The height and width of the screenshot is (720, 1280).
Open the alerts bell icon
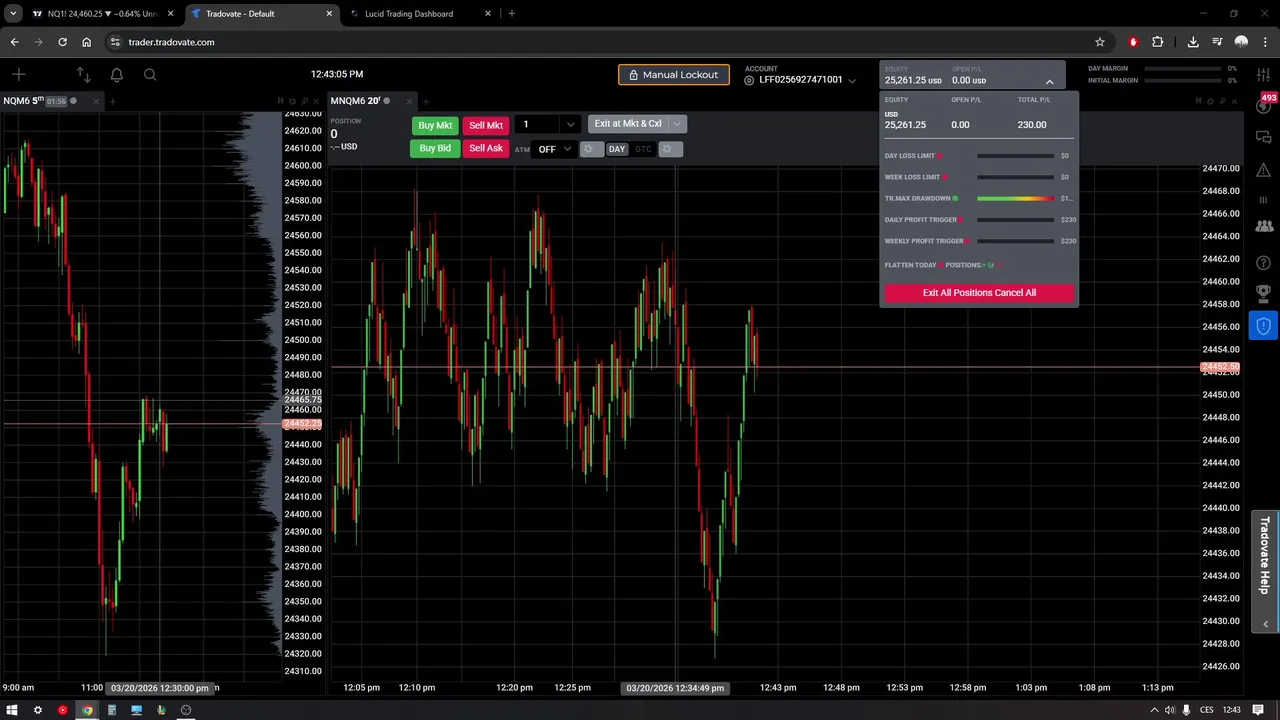coord(116,74)
